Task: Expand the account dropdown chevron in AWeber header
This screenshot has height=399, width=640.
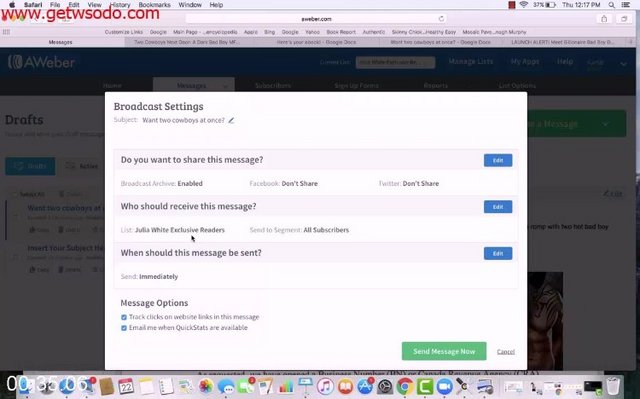Action: pos(623,64)
